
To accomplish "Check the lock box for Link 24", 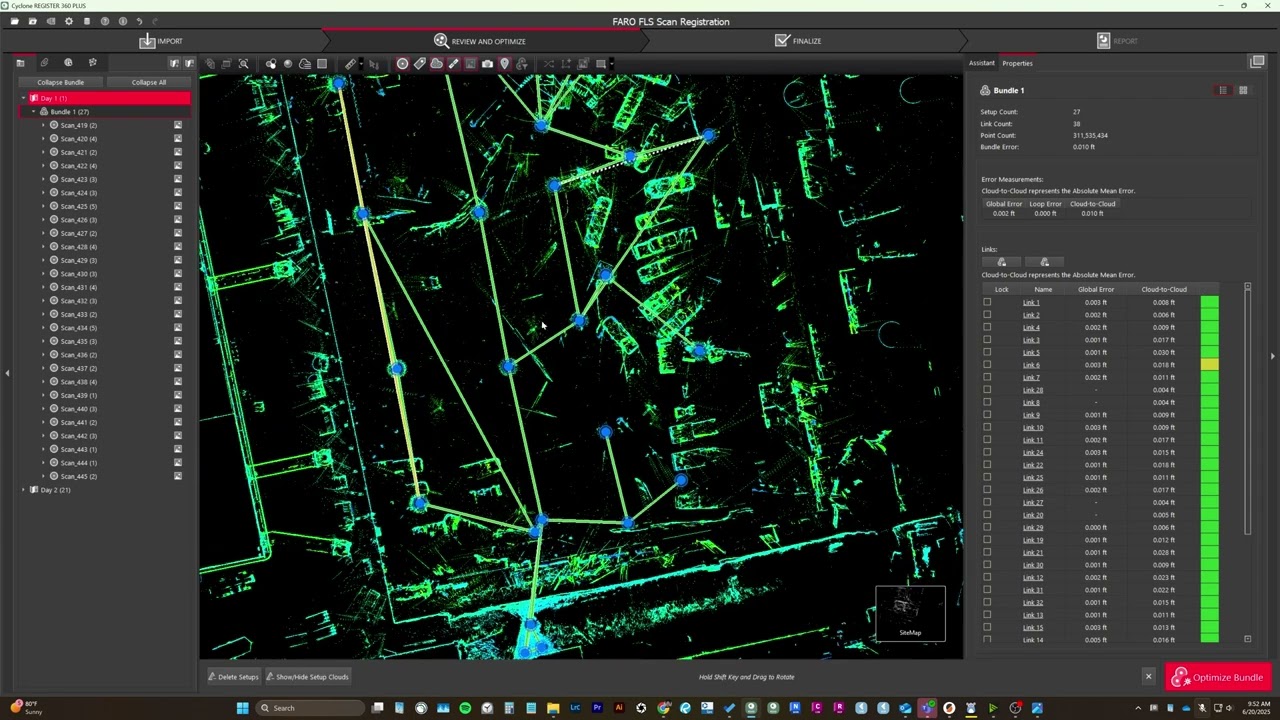I will click(x=987, y=452).
